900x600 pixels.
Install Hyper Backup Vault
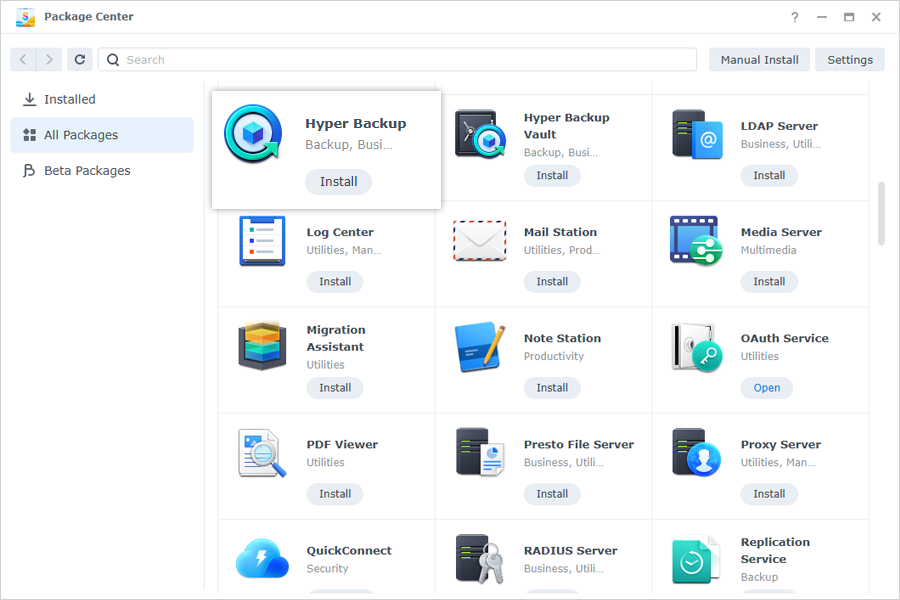coord(552,176)
